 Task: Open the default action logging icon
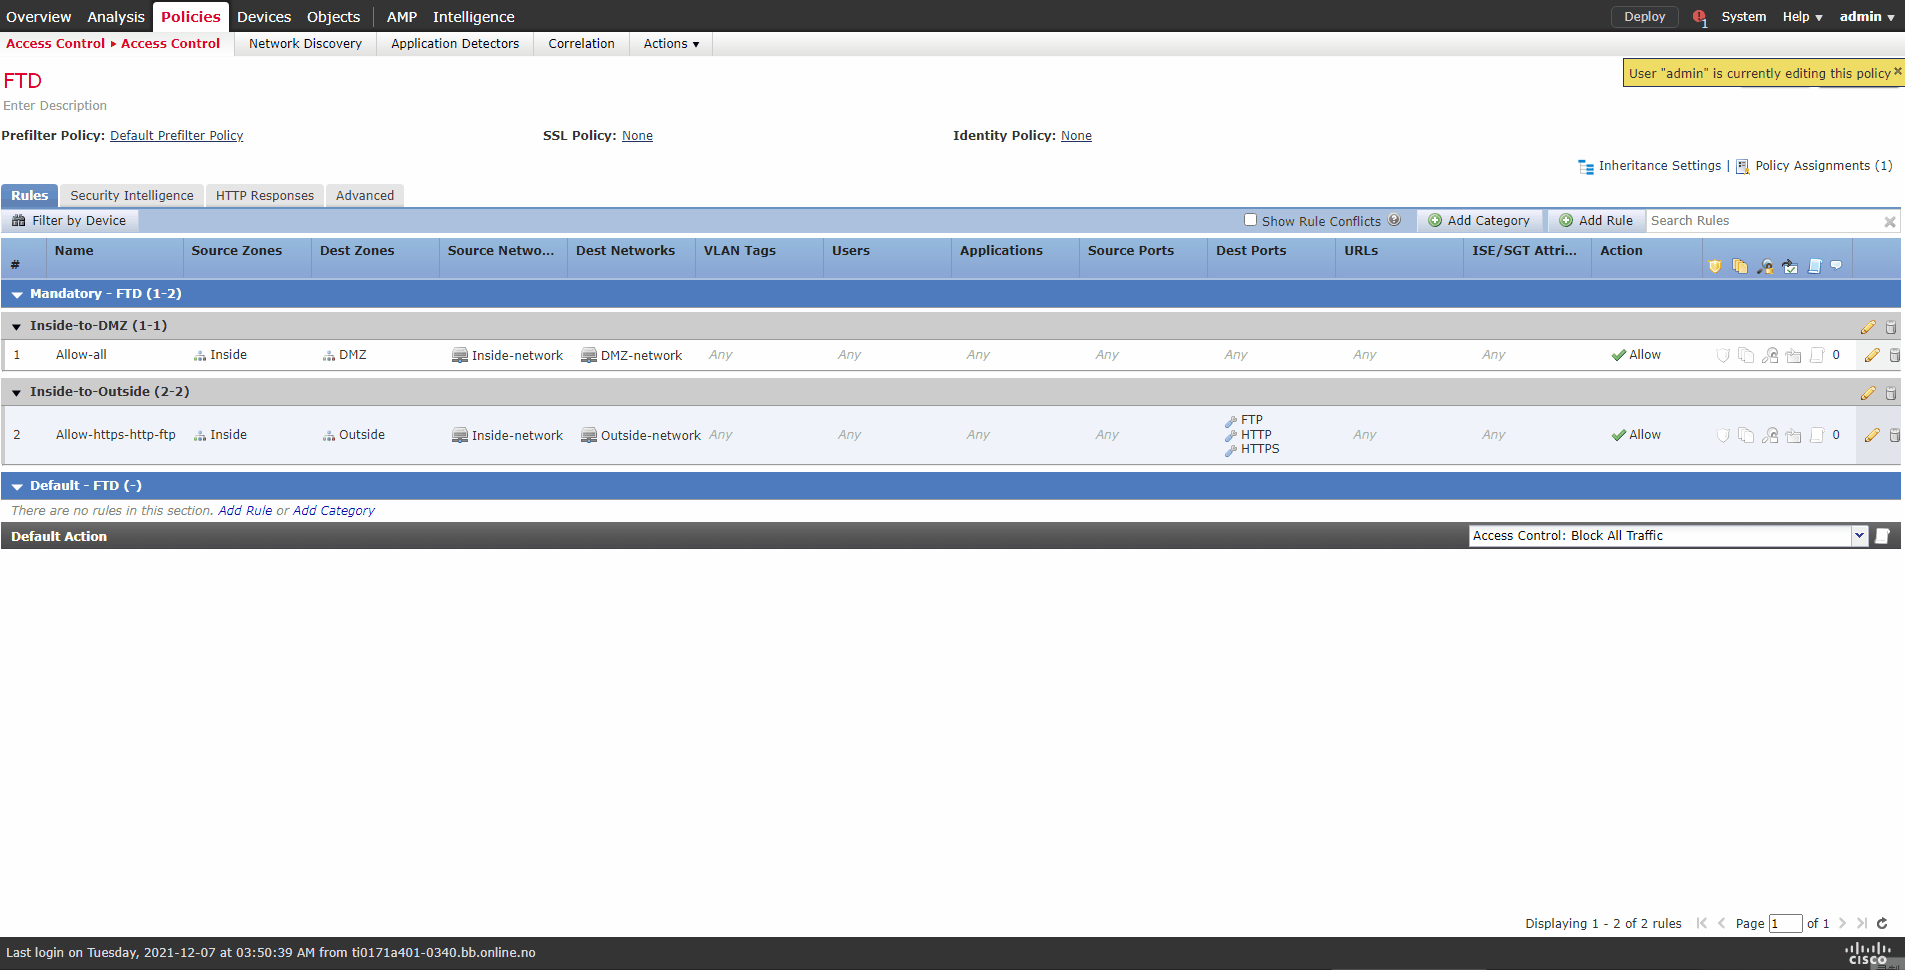pos(1882,536)
